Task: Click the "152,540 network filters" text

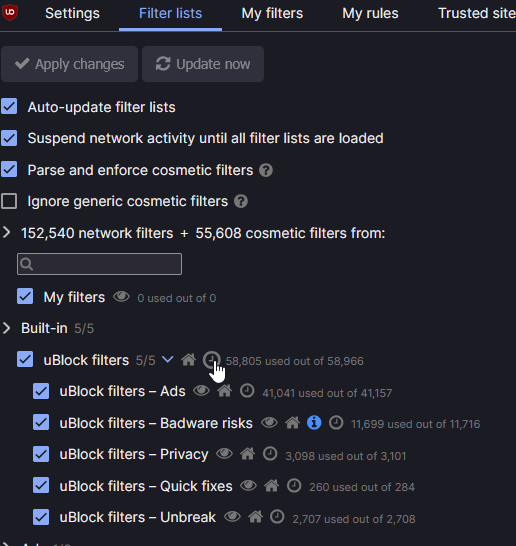Action: [97, 233]
